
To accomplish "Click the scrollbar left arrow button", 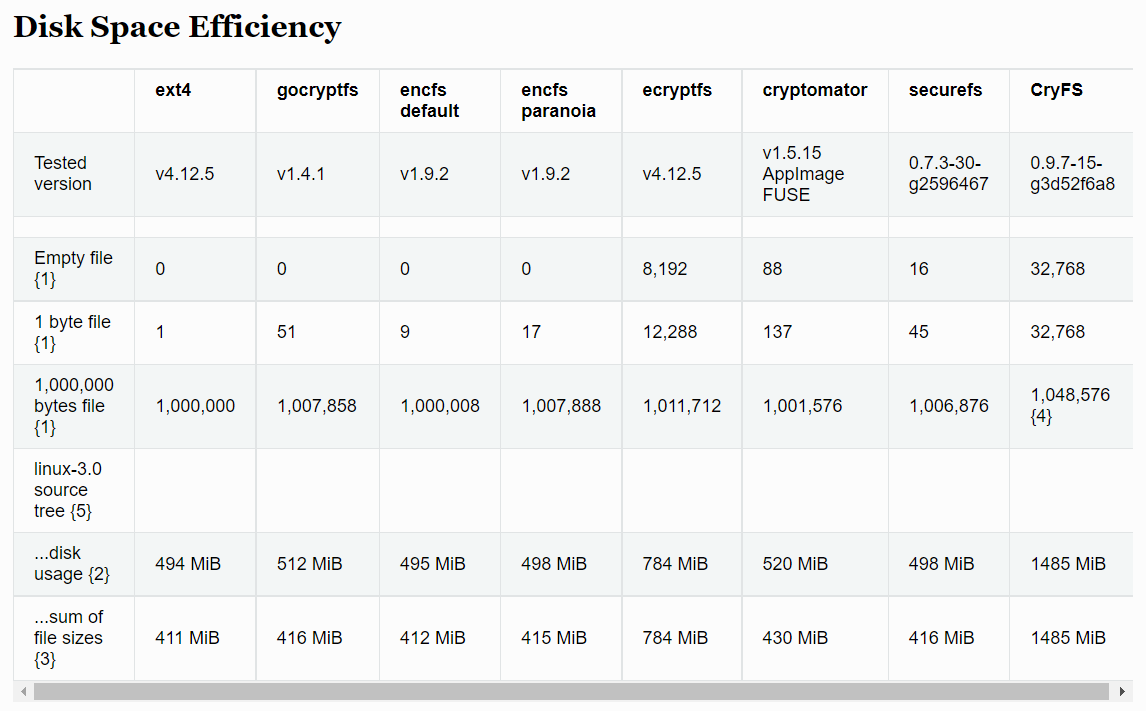I will pyautogui.click(x=21, y=692).
